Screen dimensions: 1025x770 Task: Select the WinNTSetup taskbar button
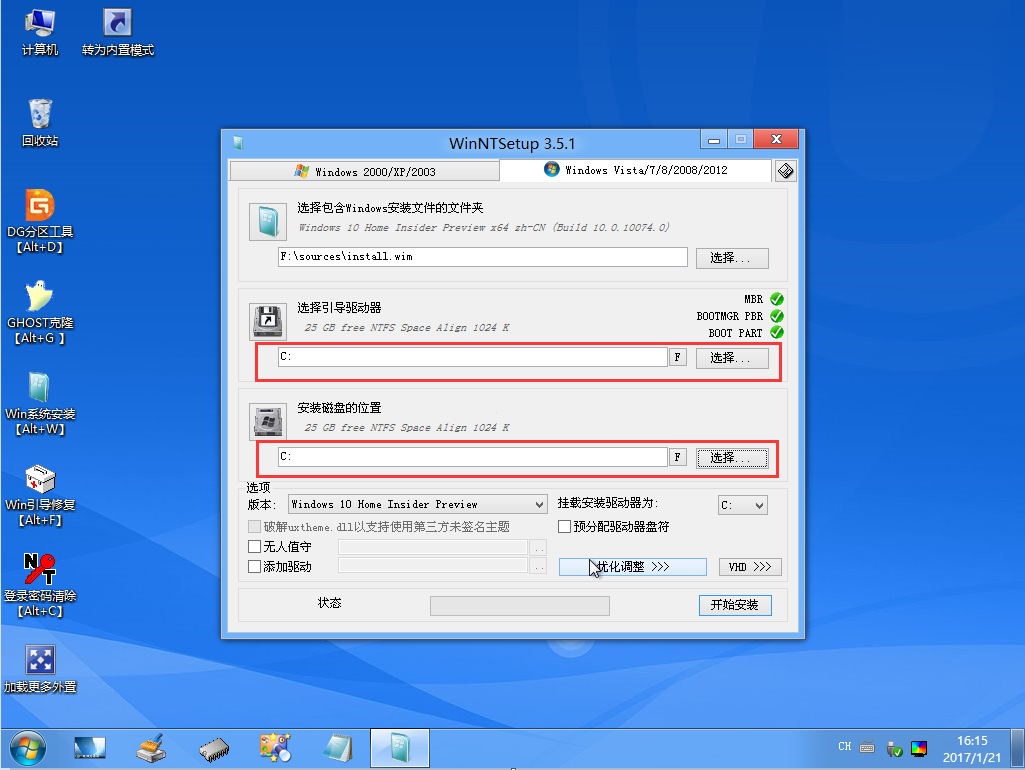pos(400,748)
